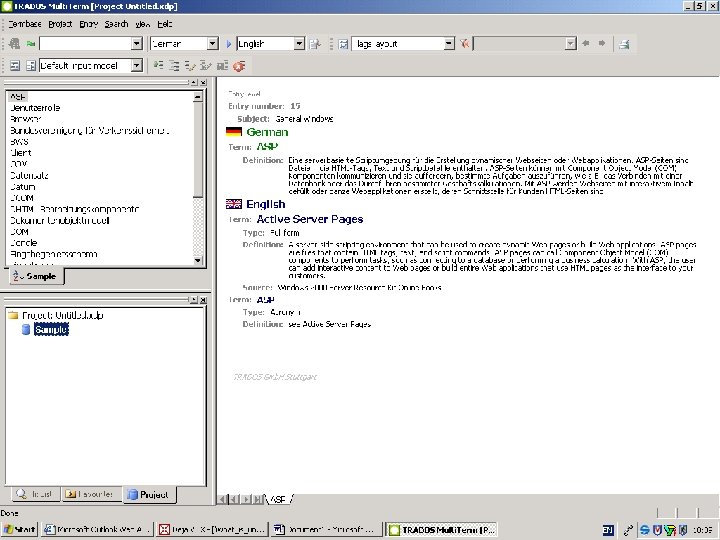This screenshot has height=540, width=720.
Task: Open the German source language dropdown
Action: 212,44
